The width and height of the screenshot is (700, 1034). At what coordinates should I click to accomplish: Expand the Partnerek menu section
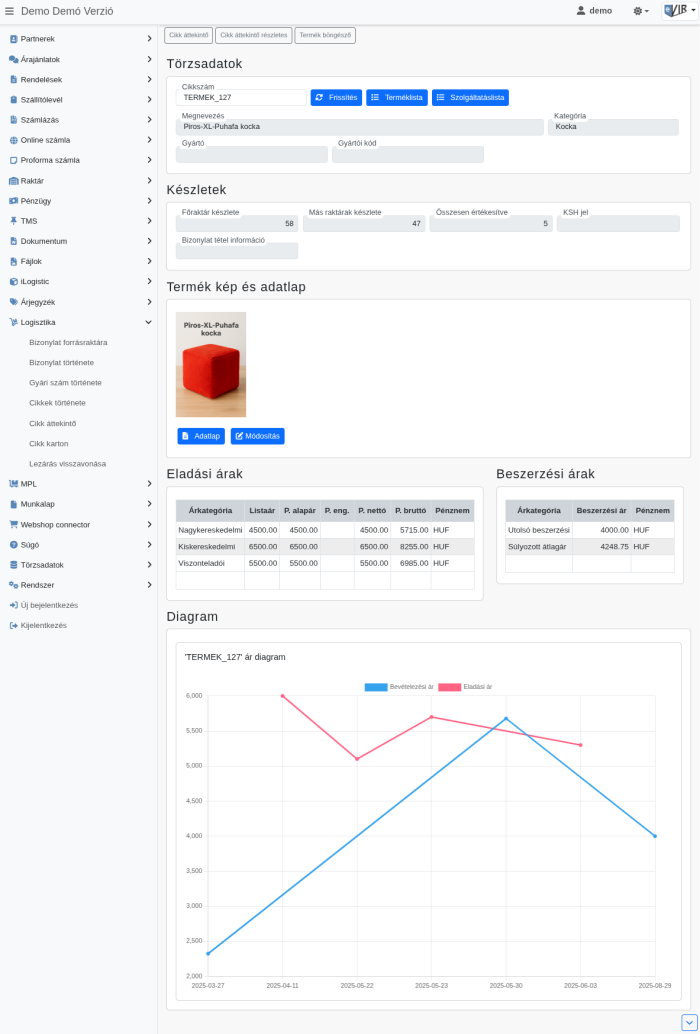click(x=148, y=39)
